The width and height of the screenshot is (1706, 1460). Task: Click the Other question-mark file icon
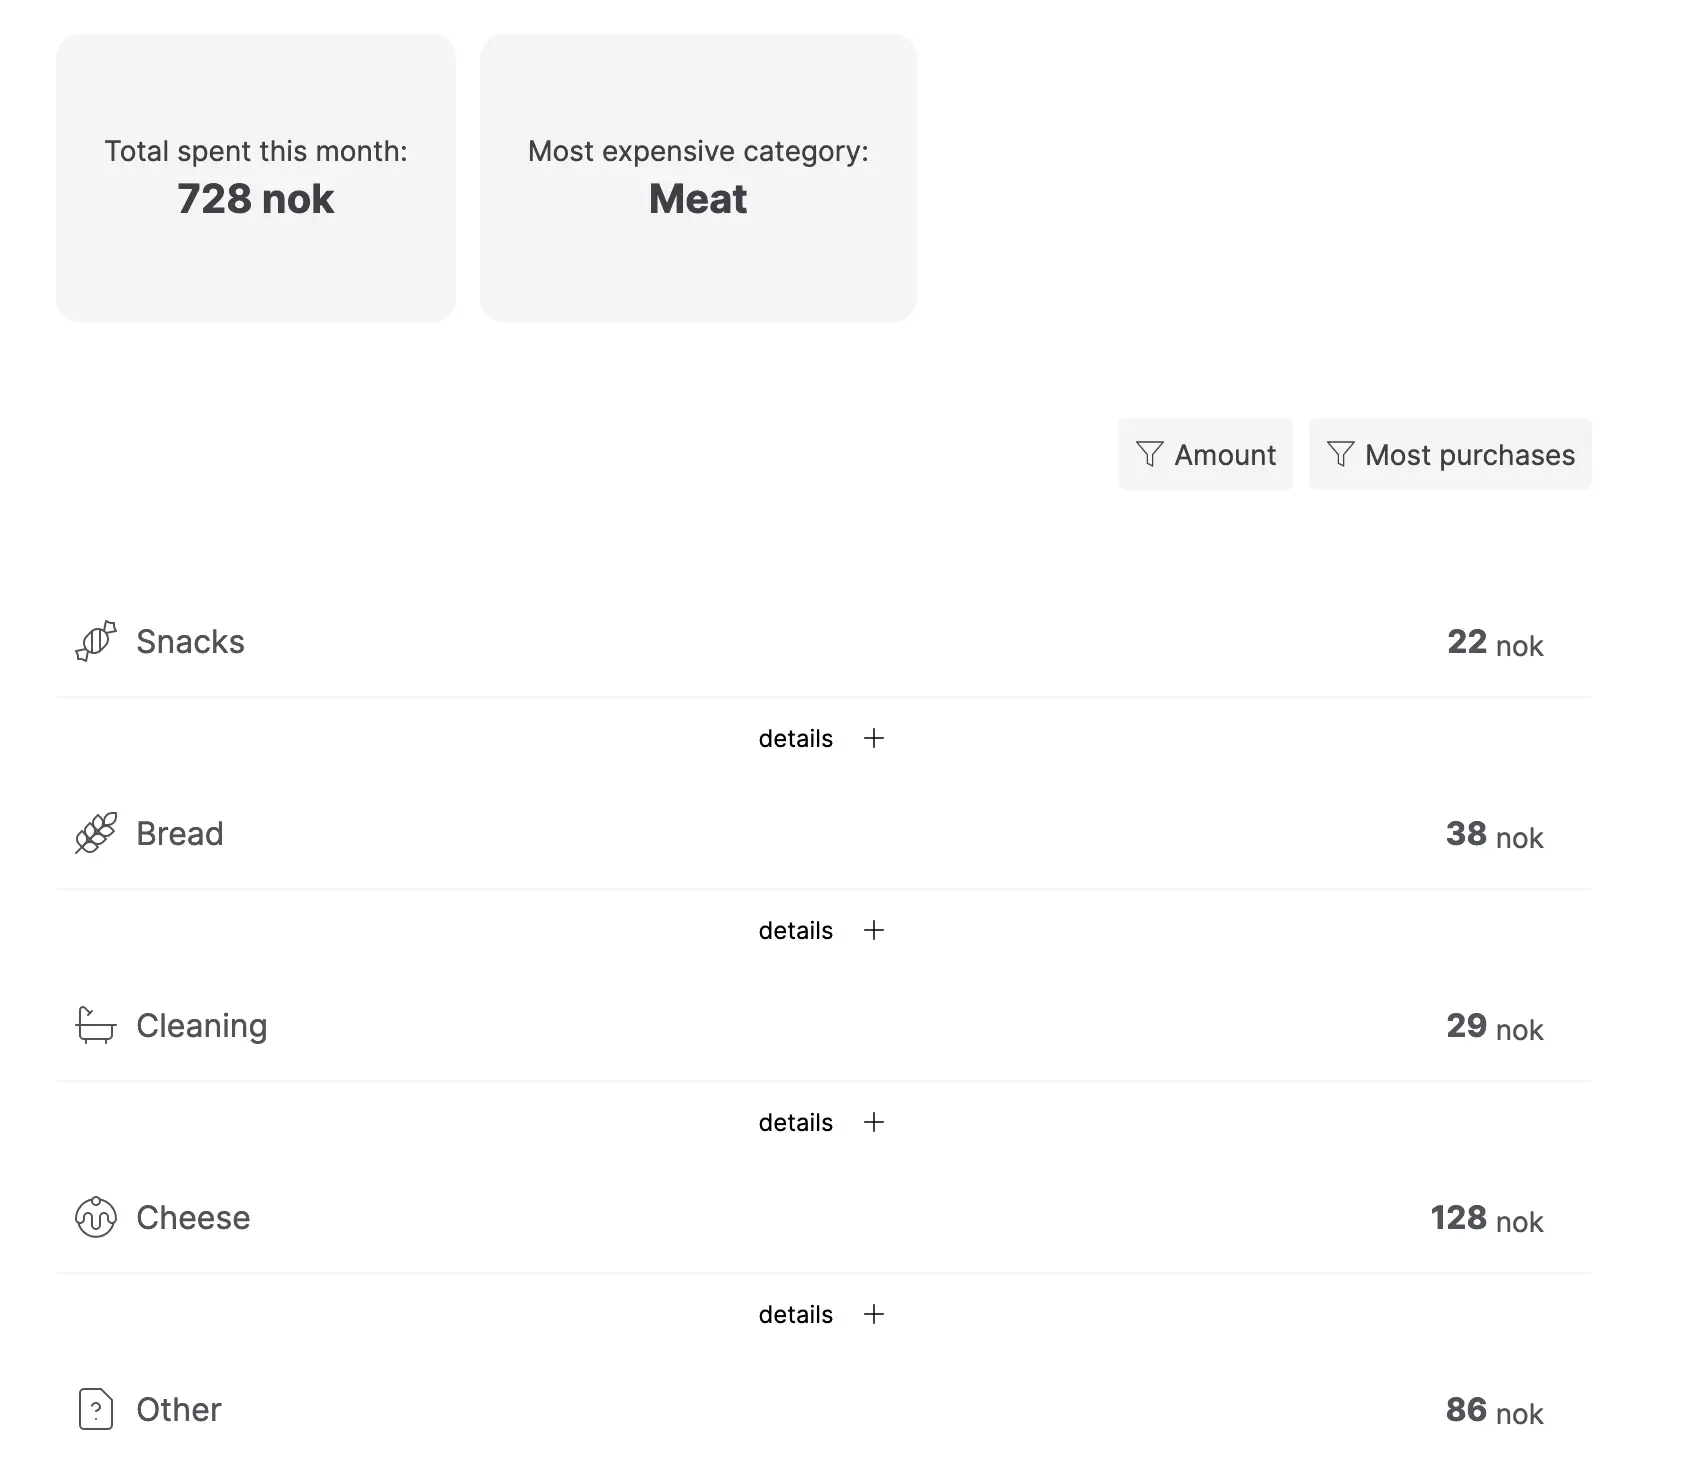96,1409
